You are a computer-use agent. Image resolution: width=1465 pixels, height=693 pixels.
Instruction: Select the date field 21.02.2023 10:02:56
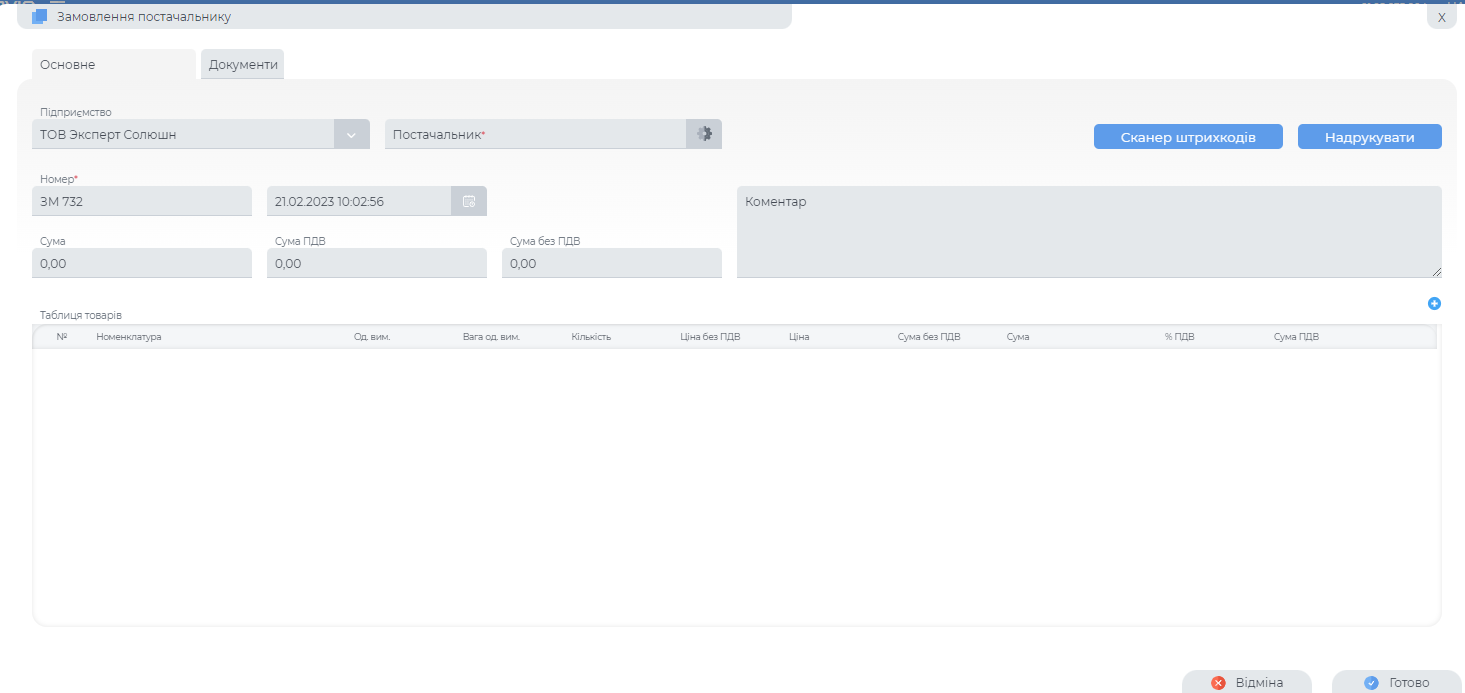point(359,201)
